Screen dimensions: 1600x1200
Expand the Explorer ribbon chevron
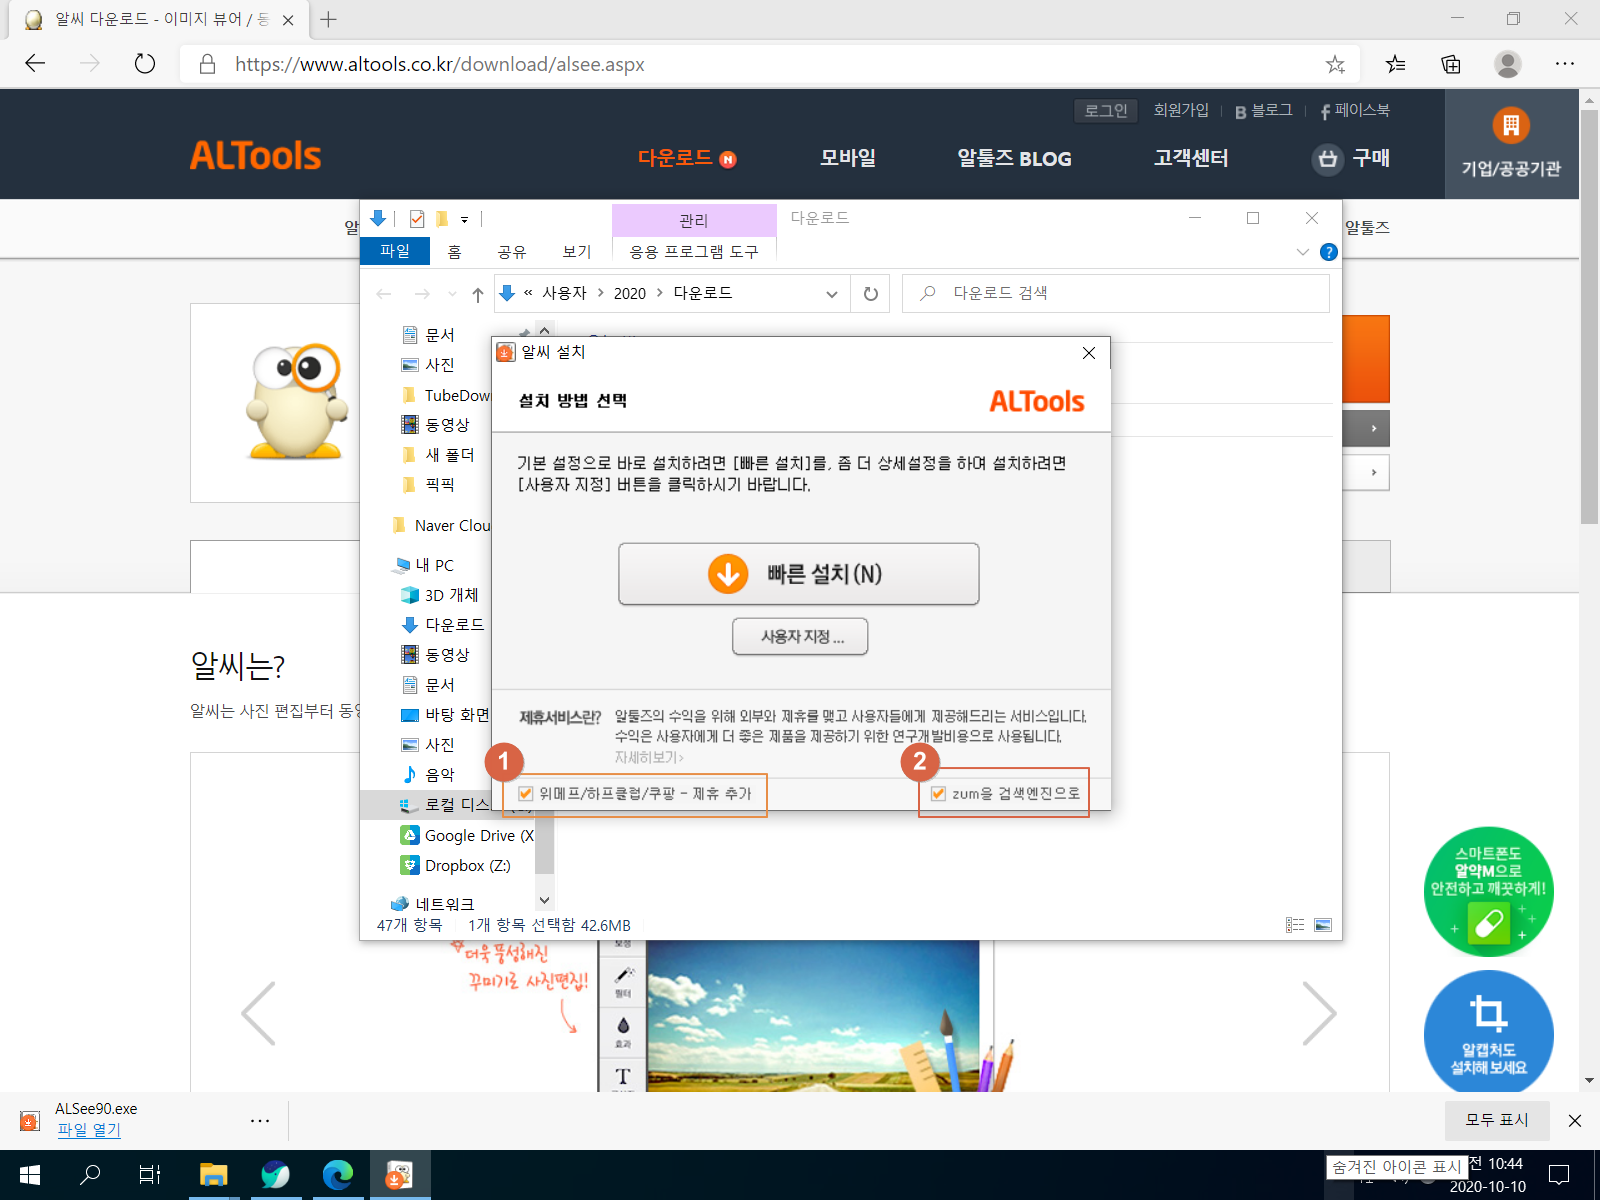pyautogui.click(x=1302, y=252)
